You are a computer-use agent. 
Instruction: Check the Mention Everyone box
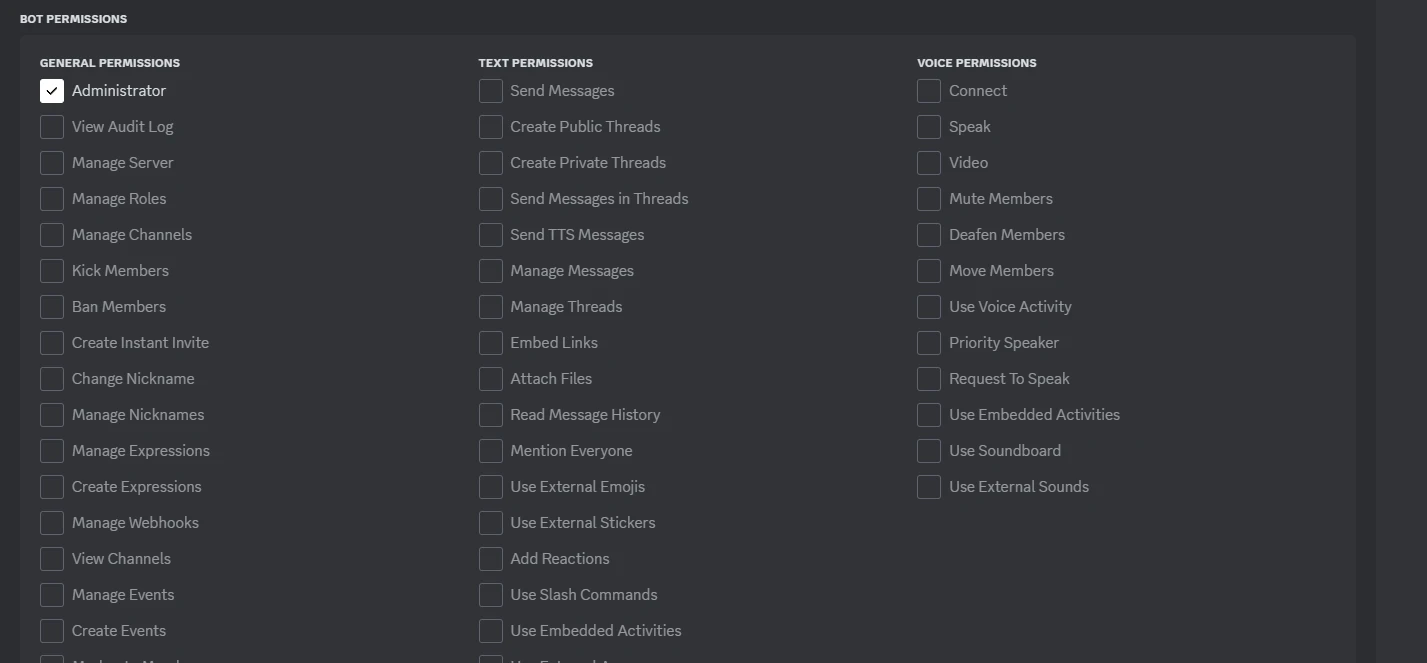(491, 451)
